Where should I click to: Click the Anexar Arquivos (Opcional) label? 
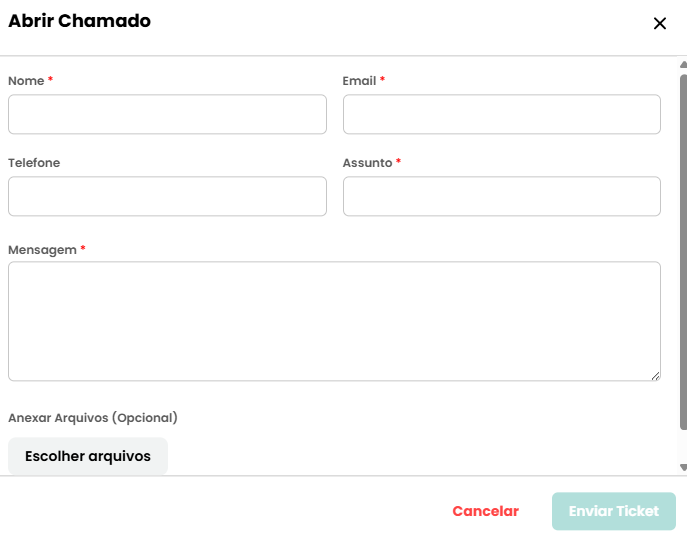click(93, 418)
